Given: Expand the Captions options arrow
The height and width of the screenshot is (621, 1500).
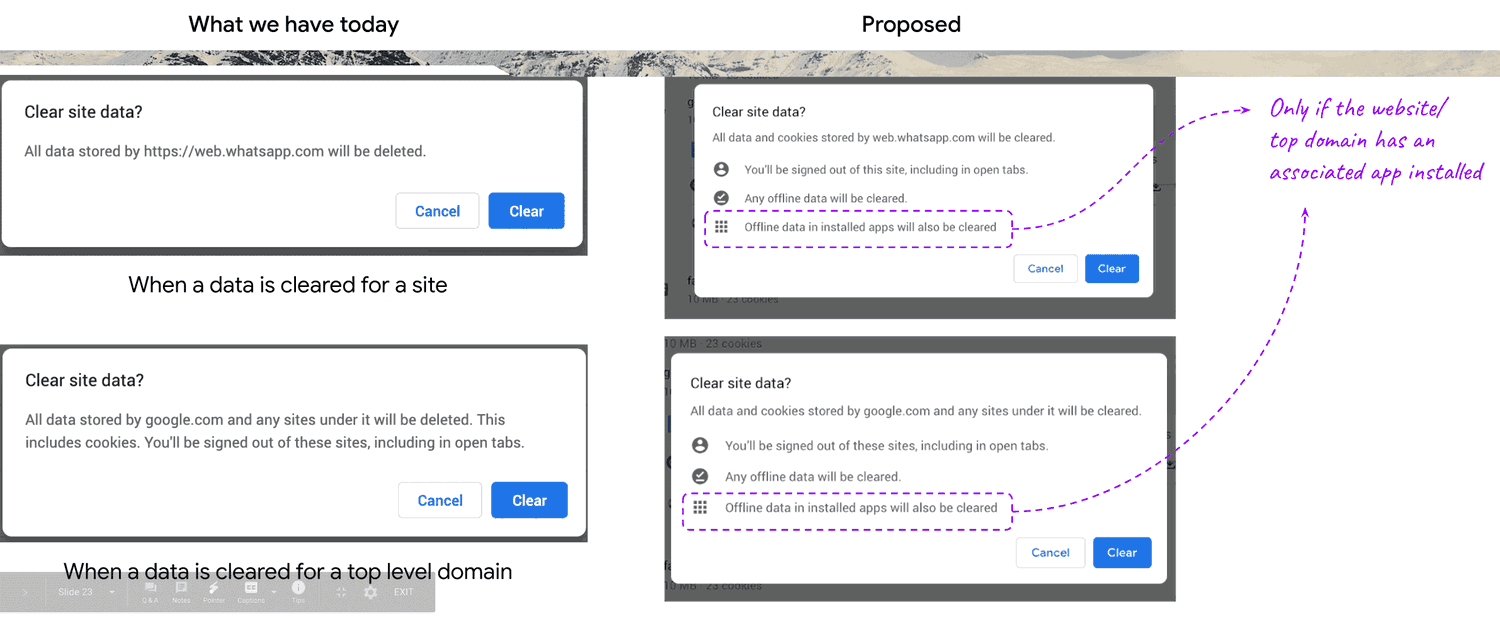Looking at the screenshot, I should (273, 592).
